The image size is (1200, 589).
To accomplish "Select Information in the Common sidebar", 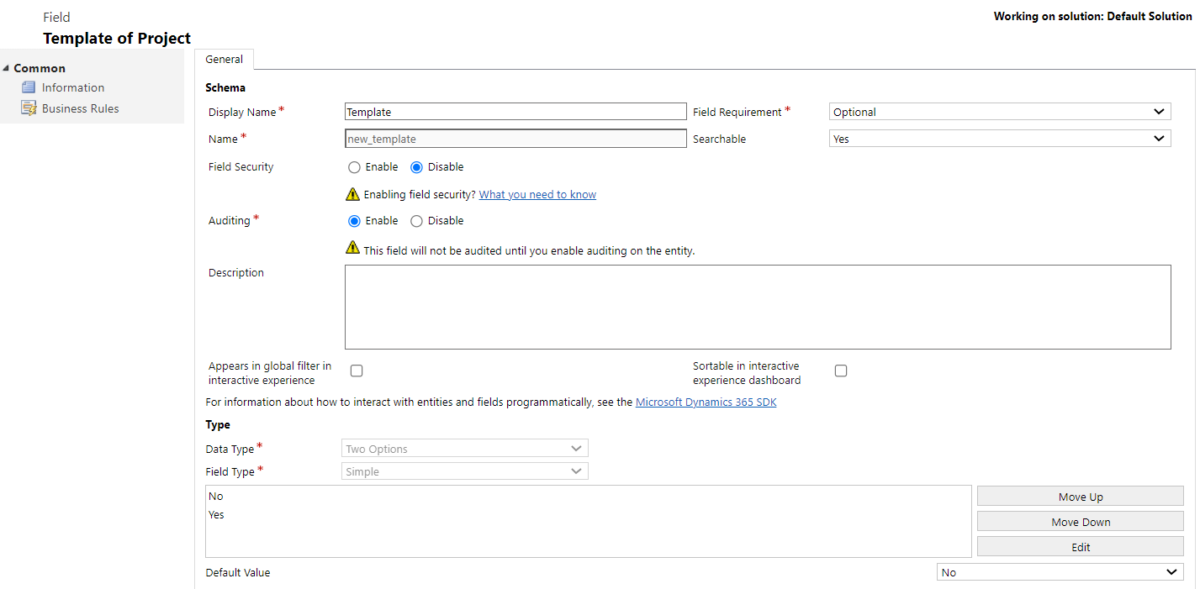I will point(72,87).
